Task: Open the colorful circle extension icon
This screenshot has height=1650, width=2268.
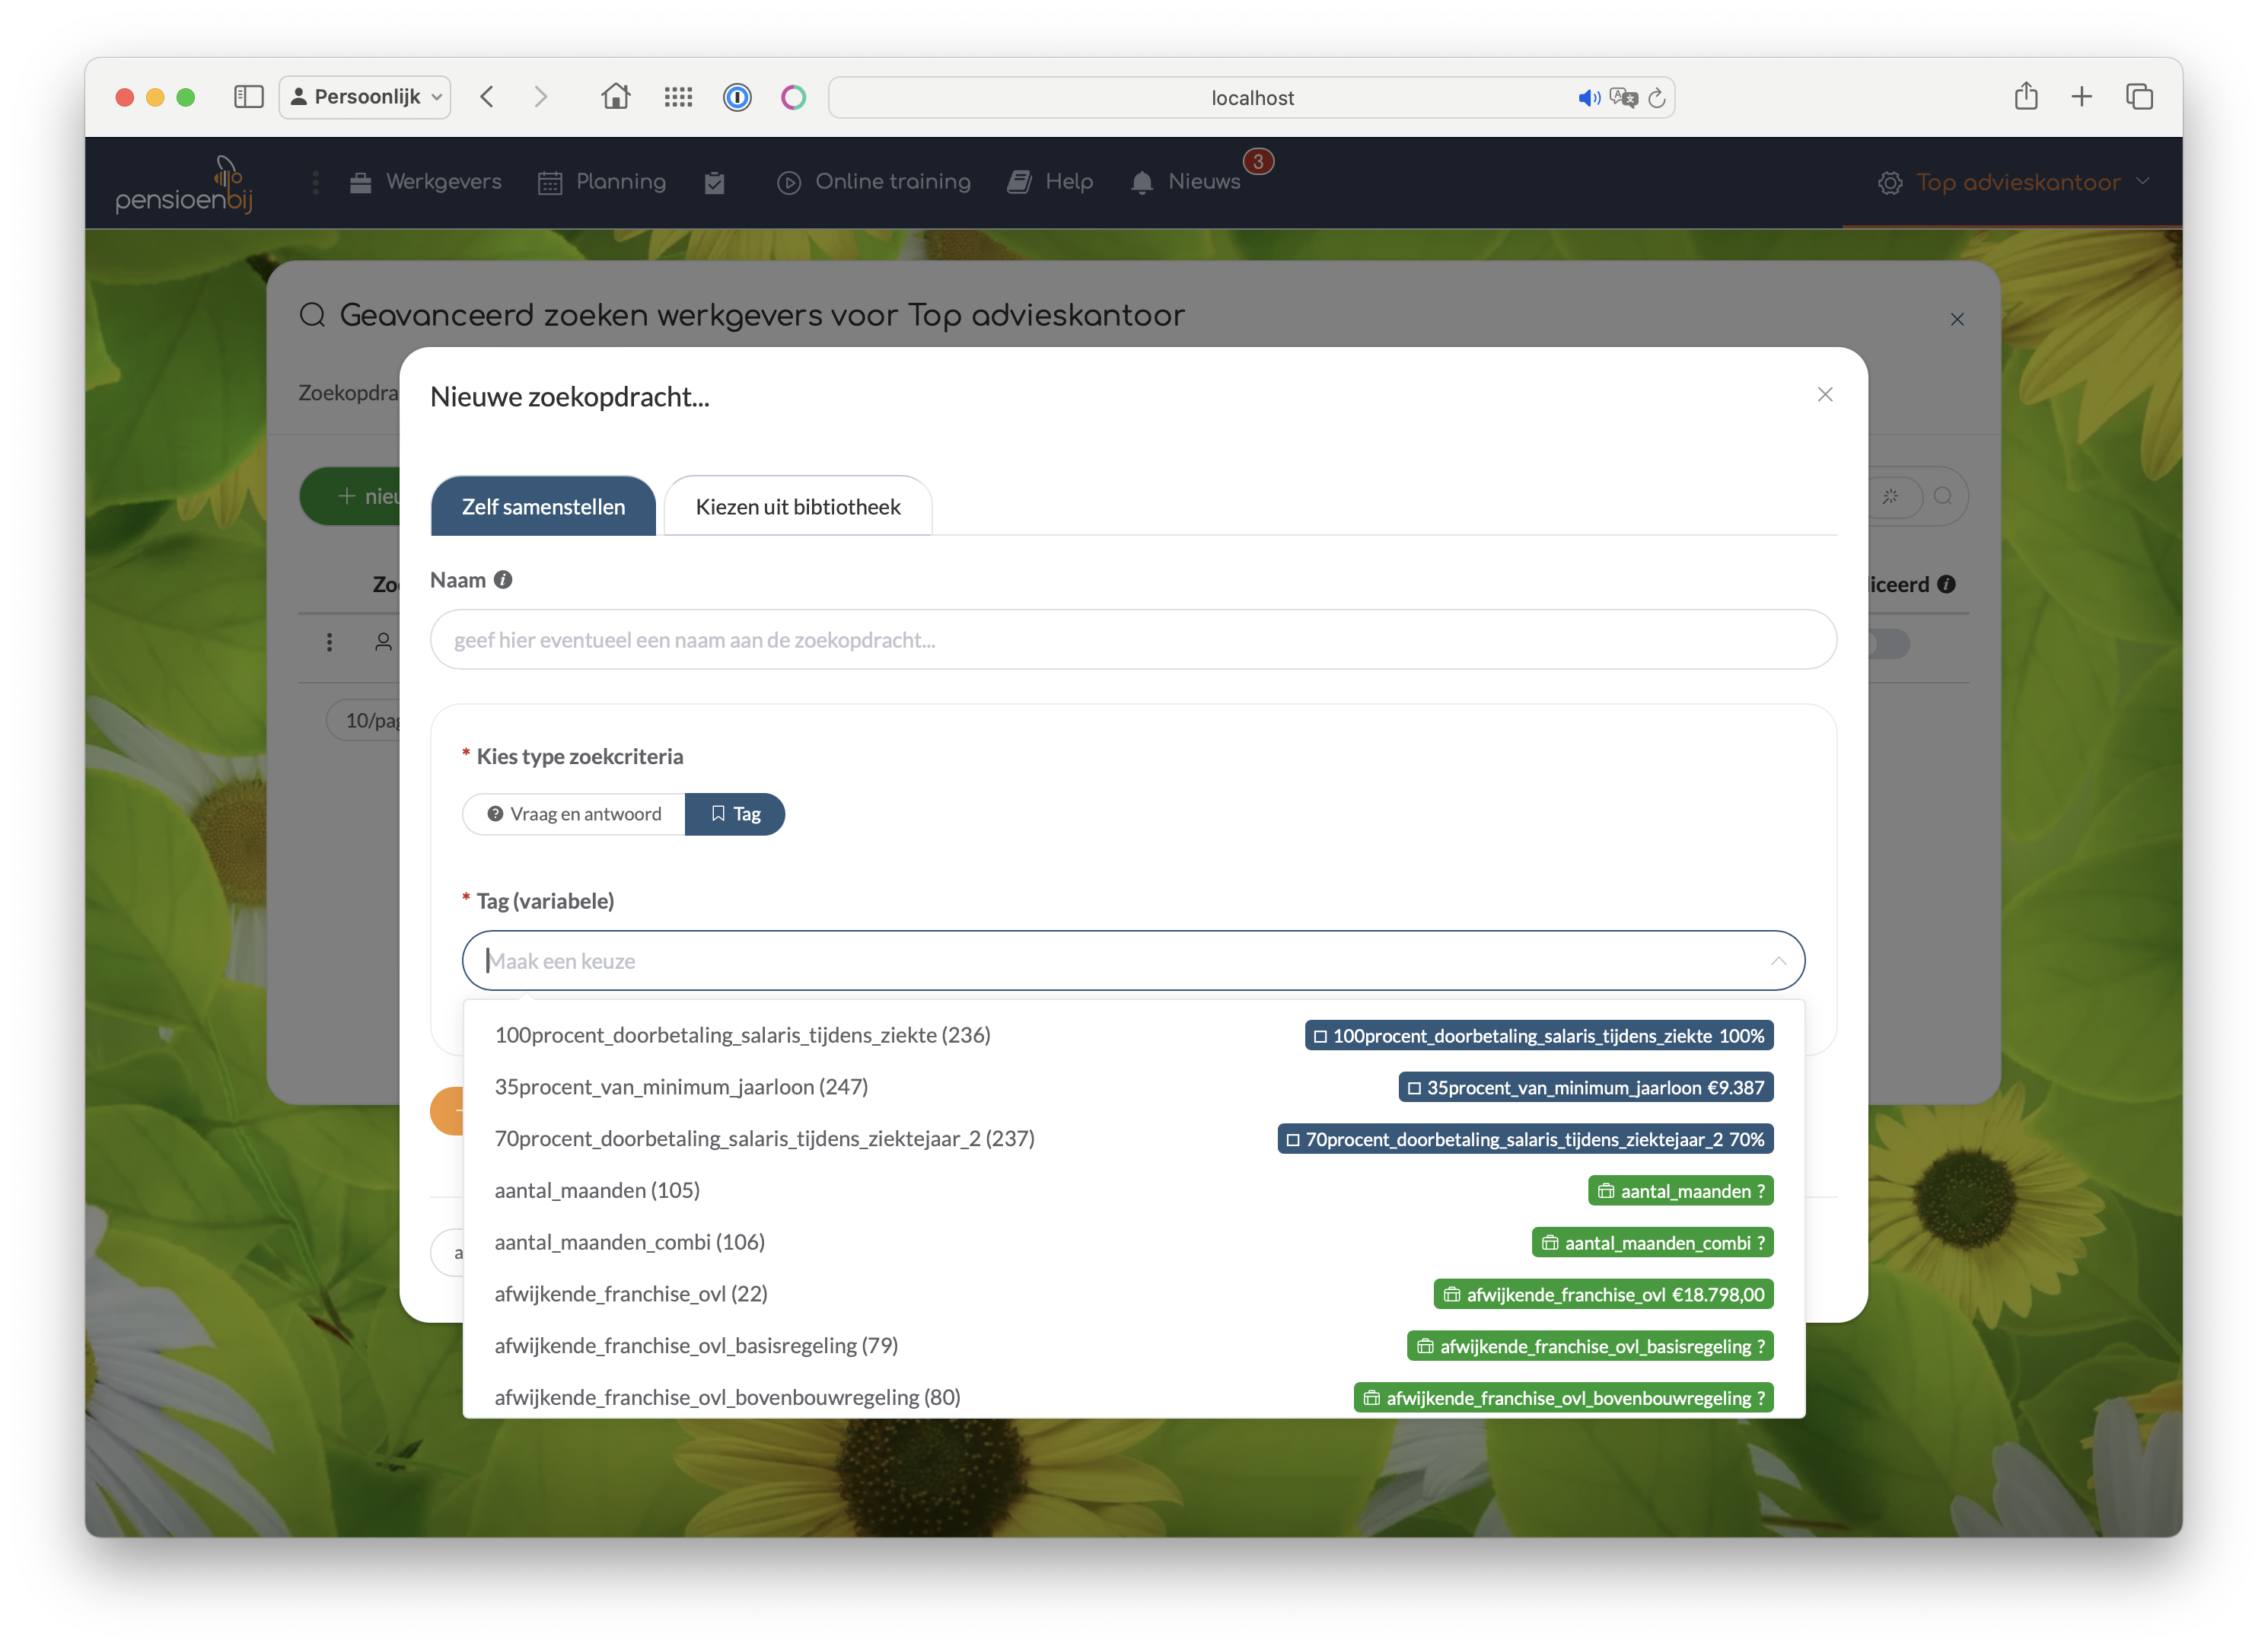Action: click(x=794, y=97)
